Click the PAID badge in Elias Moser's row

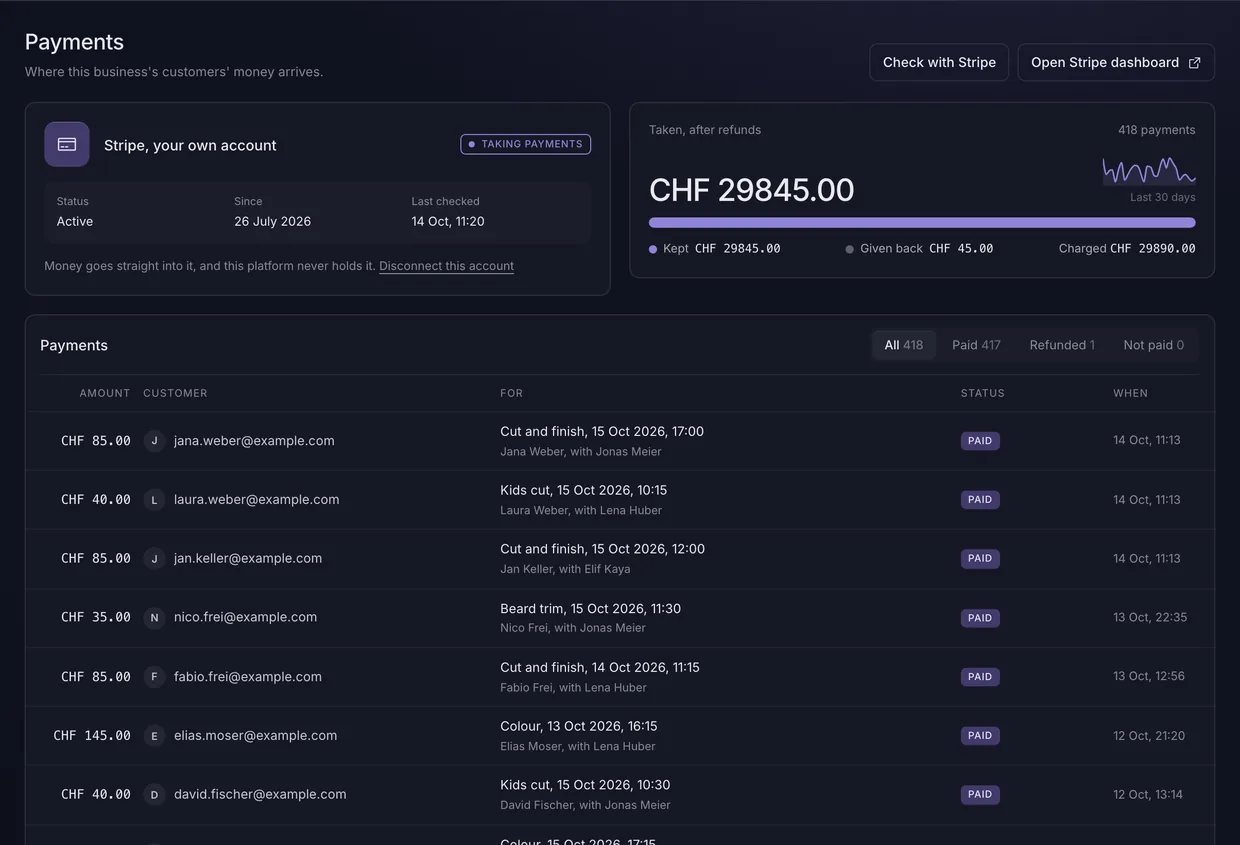pos(980,736)
